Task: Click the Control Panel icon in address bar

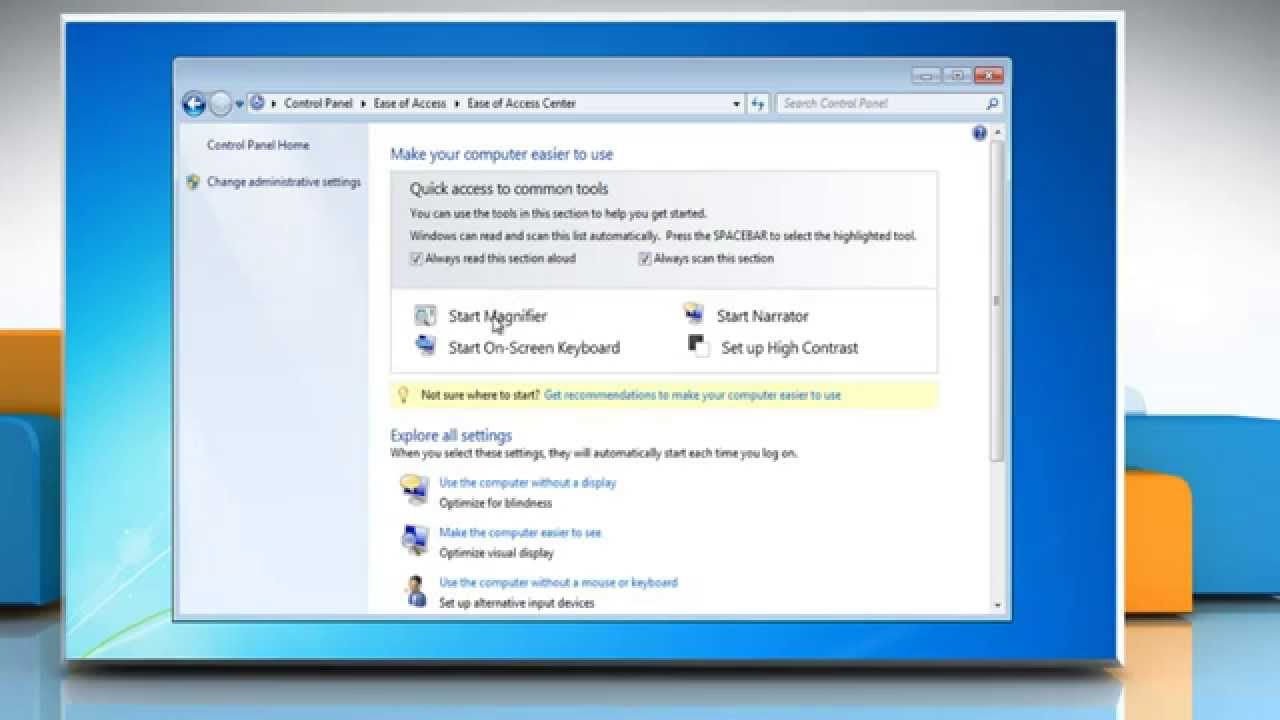Action: click(x=257, y=103)
